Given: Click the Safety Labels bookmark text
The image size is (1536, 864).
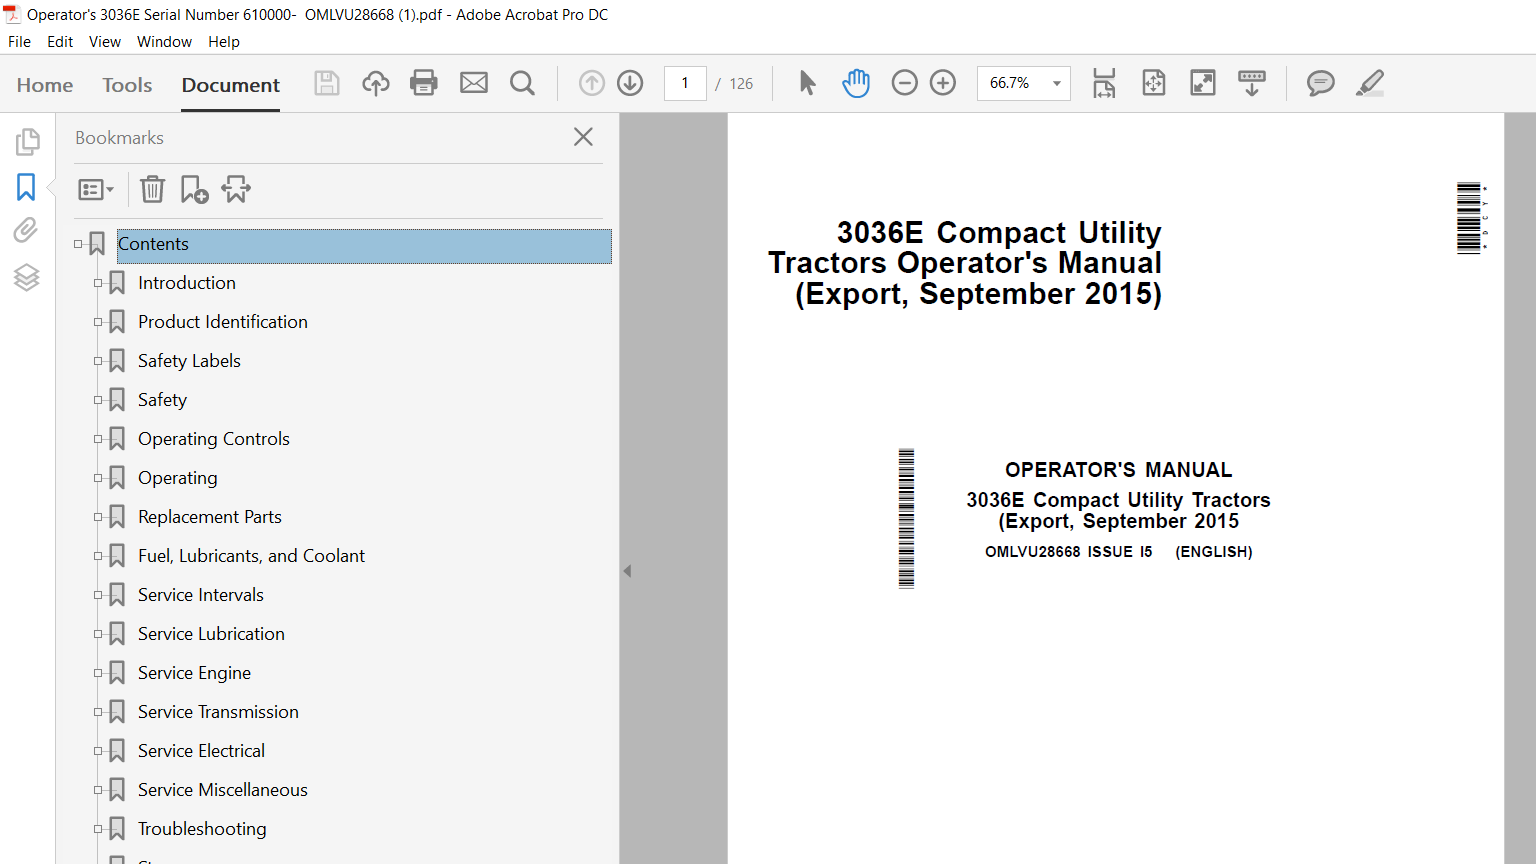Looking at the screenshot, I should 189,361.
